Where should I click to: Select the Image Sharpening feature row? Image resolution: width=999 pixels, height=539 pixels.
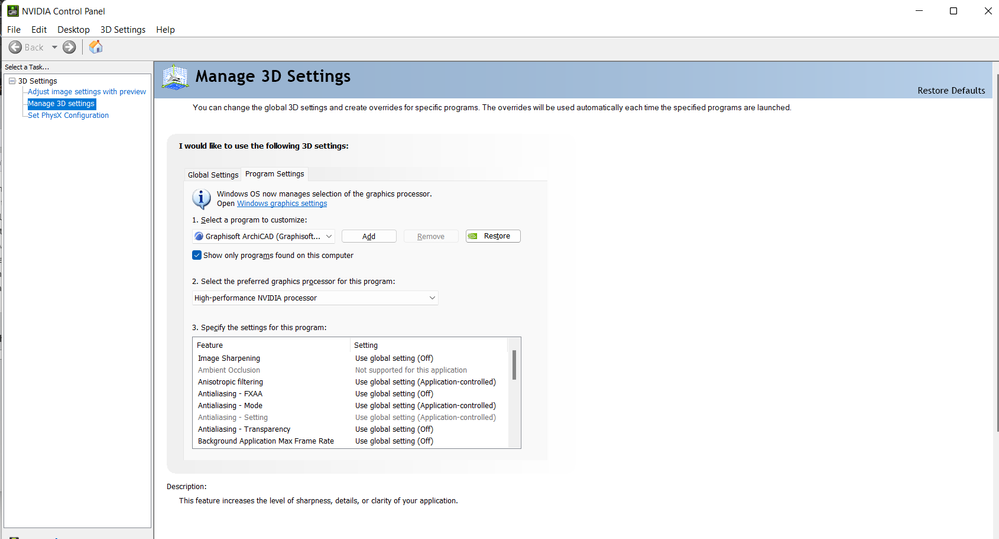[350, 358]
